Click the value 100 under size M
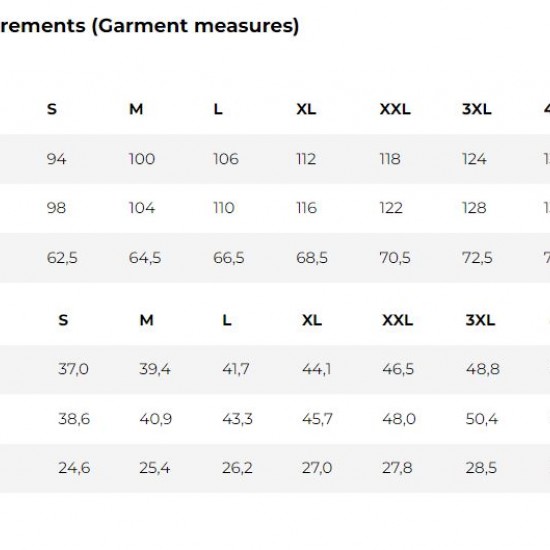The width and height of the screenshot is (550, 550). [x=142, y=159]
